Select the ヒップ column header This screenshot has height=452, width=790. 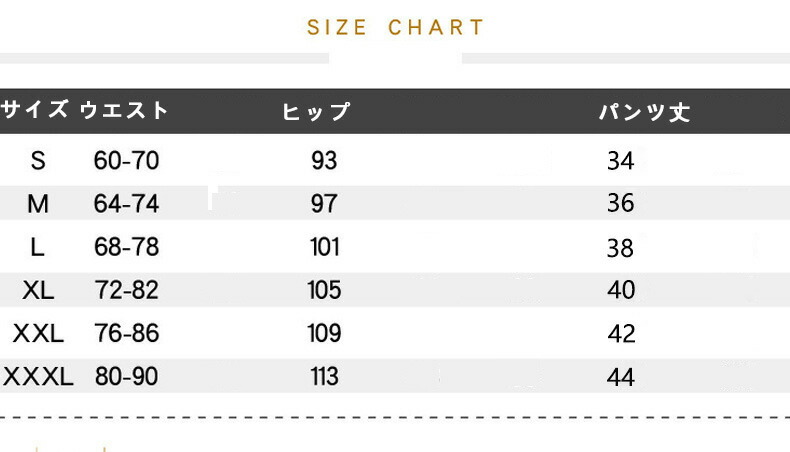(x=317, y=111)
